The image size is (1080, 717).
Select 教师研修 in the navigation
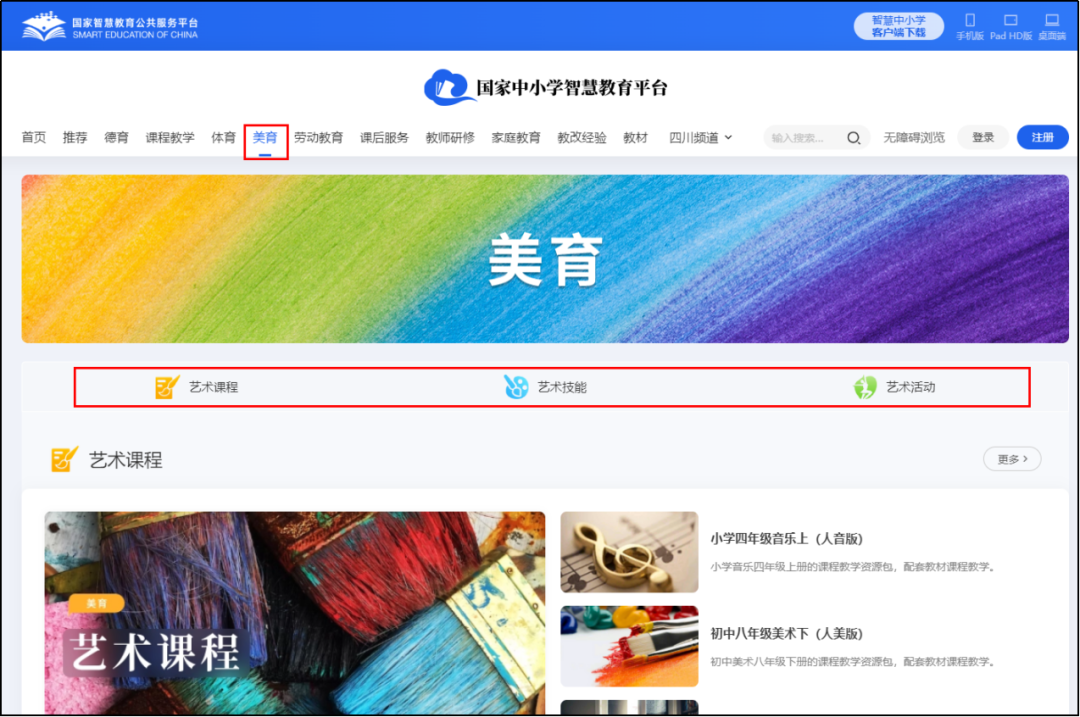(x=450, y=137)
